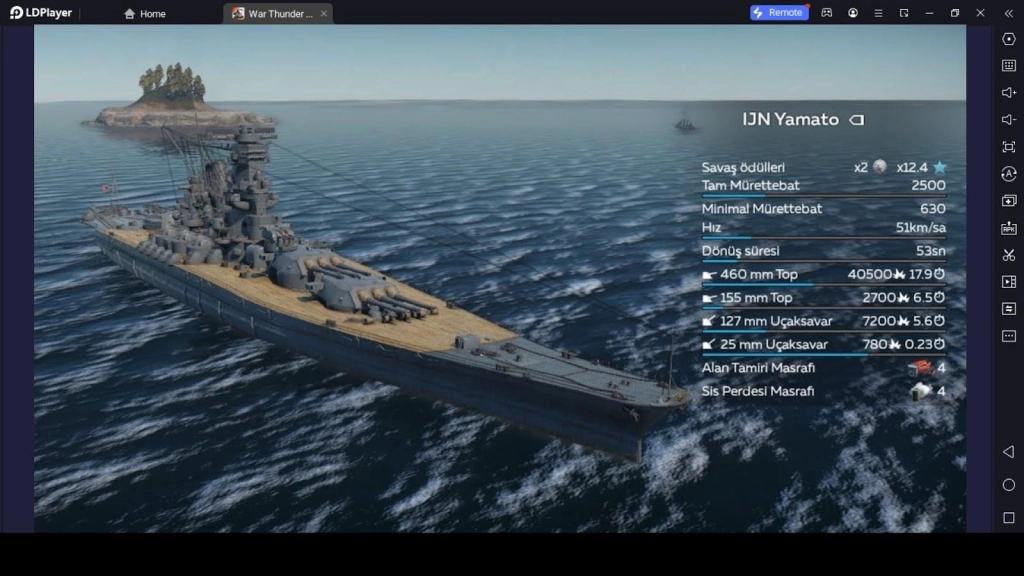The image size is (1024, 576).
Task: Increase the emulator volume
Action: tap(1007, 92)
